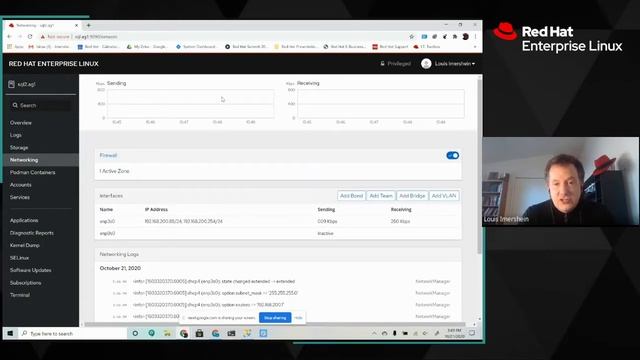Open the Chrome profile avatar
The image size is (640, 360).
tap(465, 36)
